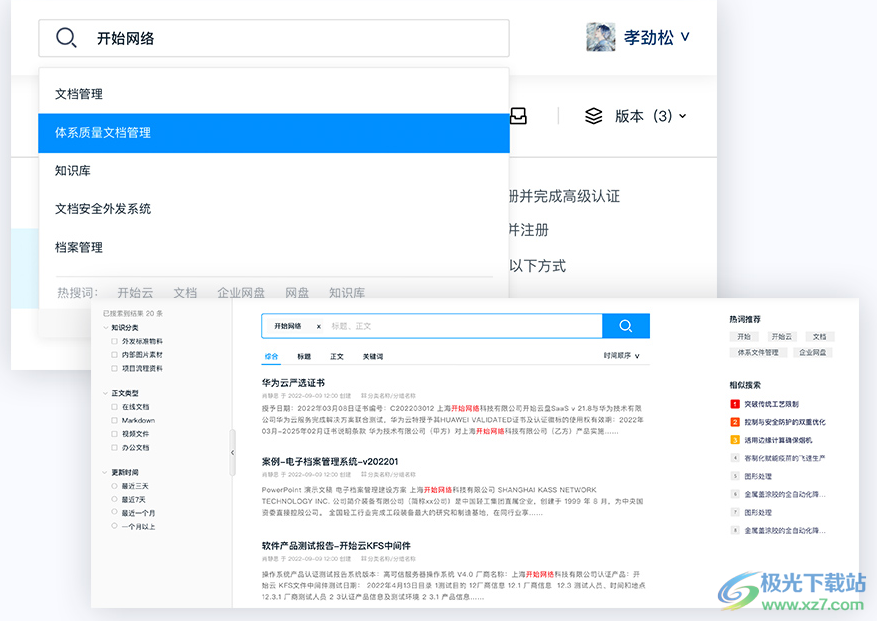Image resolution: width=877 pixels, height=621 pixels.
Task: Select the 最近一个月 radio button
Action: click(x=114, y=512)
